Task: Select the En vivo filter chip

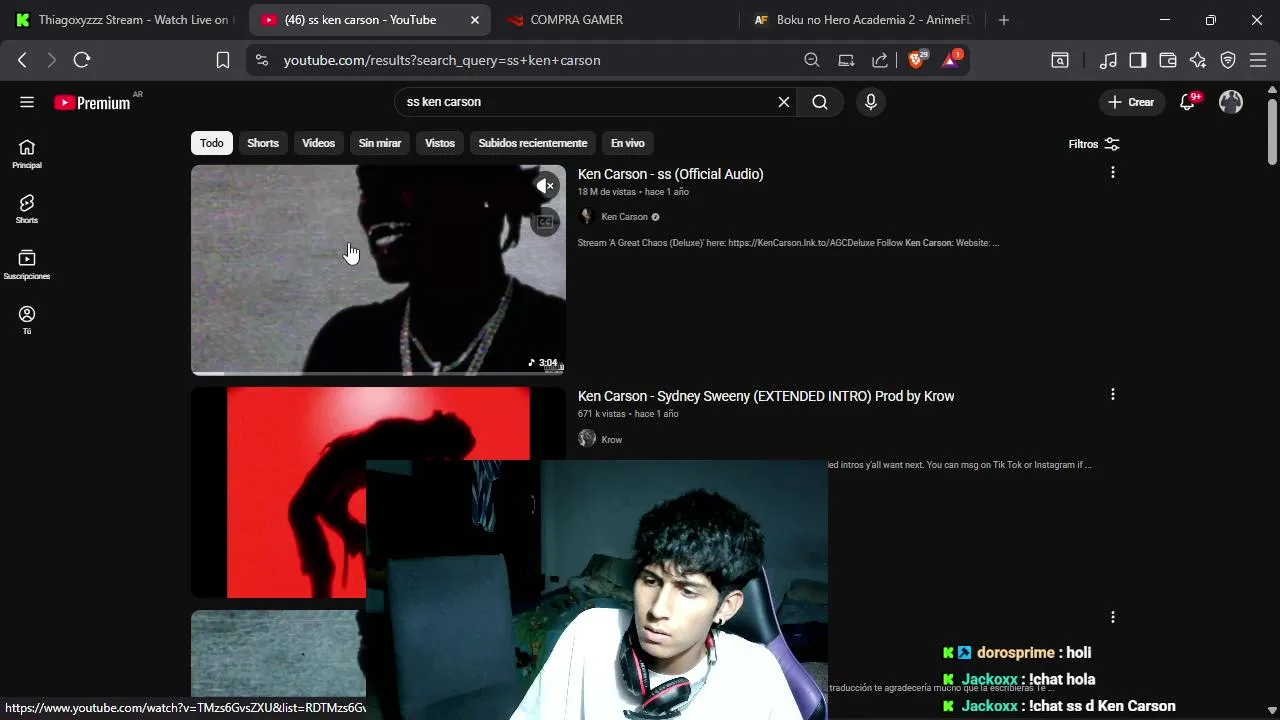Action: [628, 143]
